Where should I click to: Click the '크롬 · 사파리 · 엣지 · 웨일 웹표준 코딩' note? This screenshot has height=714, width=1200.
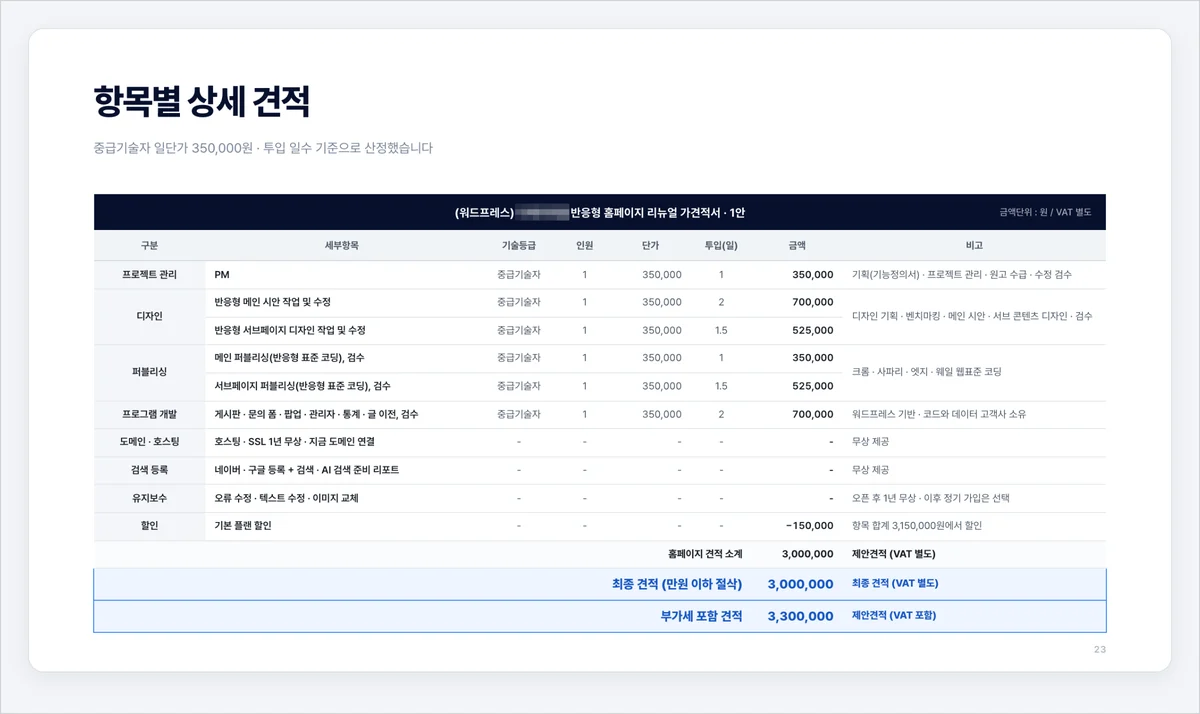pyautogui.click(x=926, y=372)
